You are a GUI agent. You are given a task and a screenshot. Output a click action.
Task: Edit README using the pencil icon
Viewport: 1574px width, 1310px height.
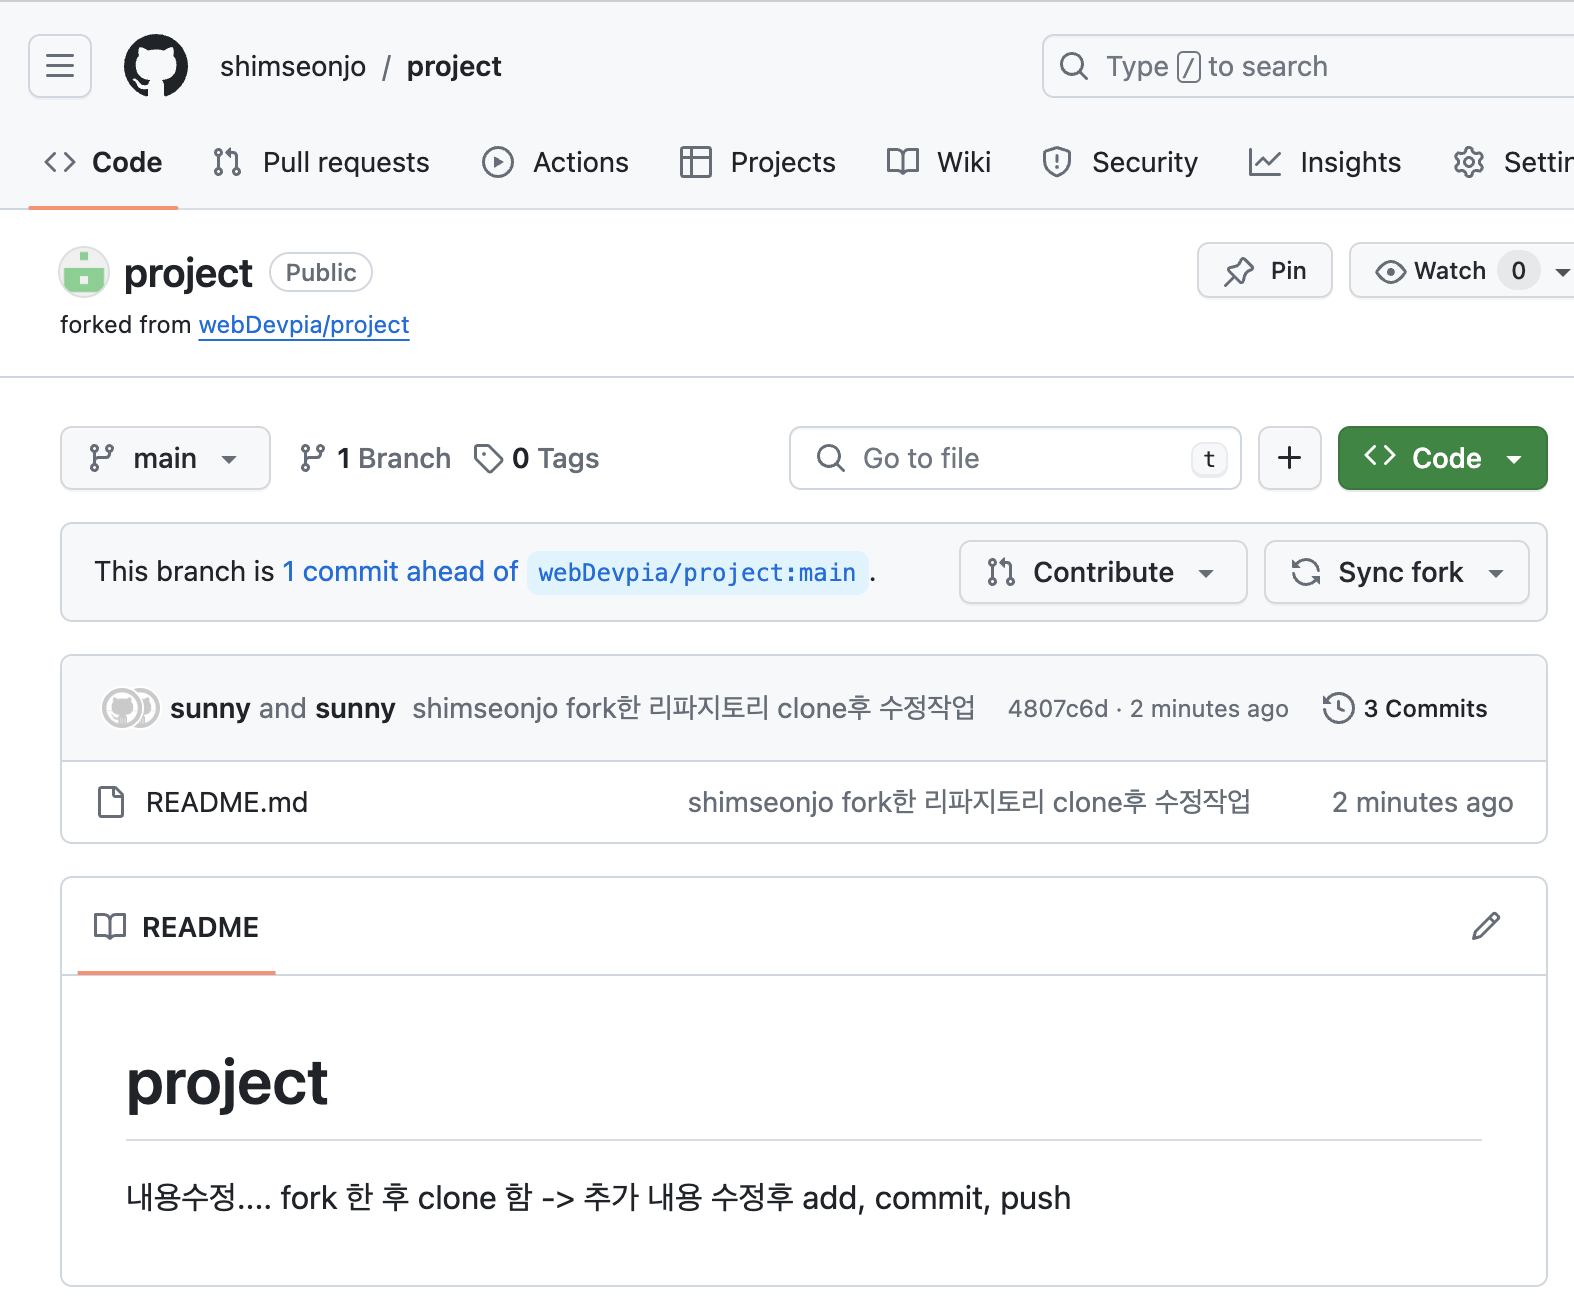click(1485, 926)
